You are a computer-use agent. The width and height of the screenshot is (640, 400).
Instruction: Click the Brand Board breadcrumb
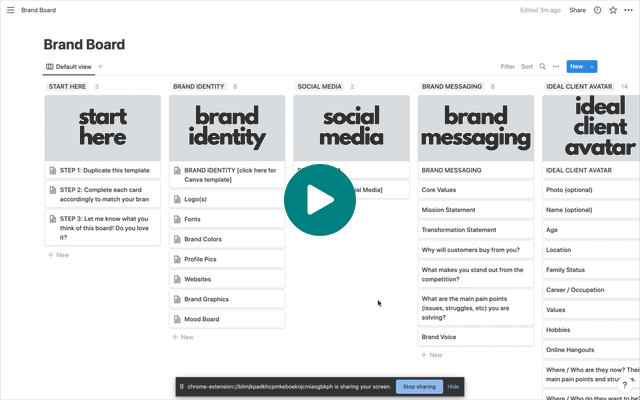39,10
